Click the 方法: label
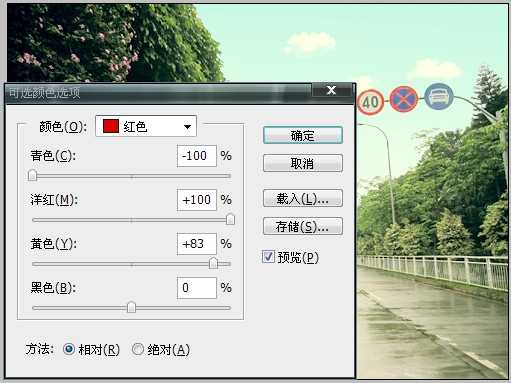This screenshot has width=511, height=383. [x=40, y=349]
